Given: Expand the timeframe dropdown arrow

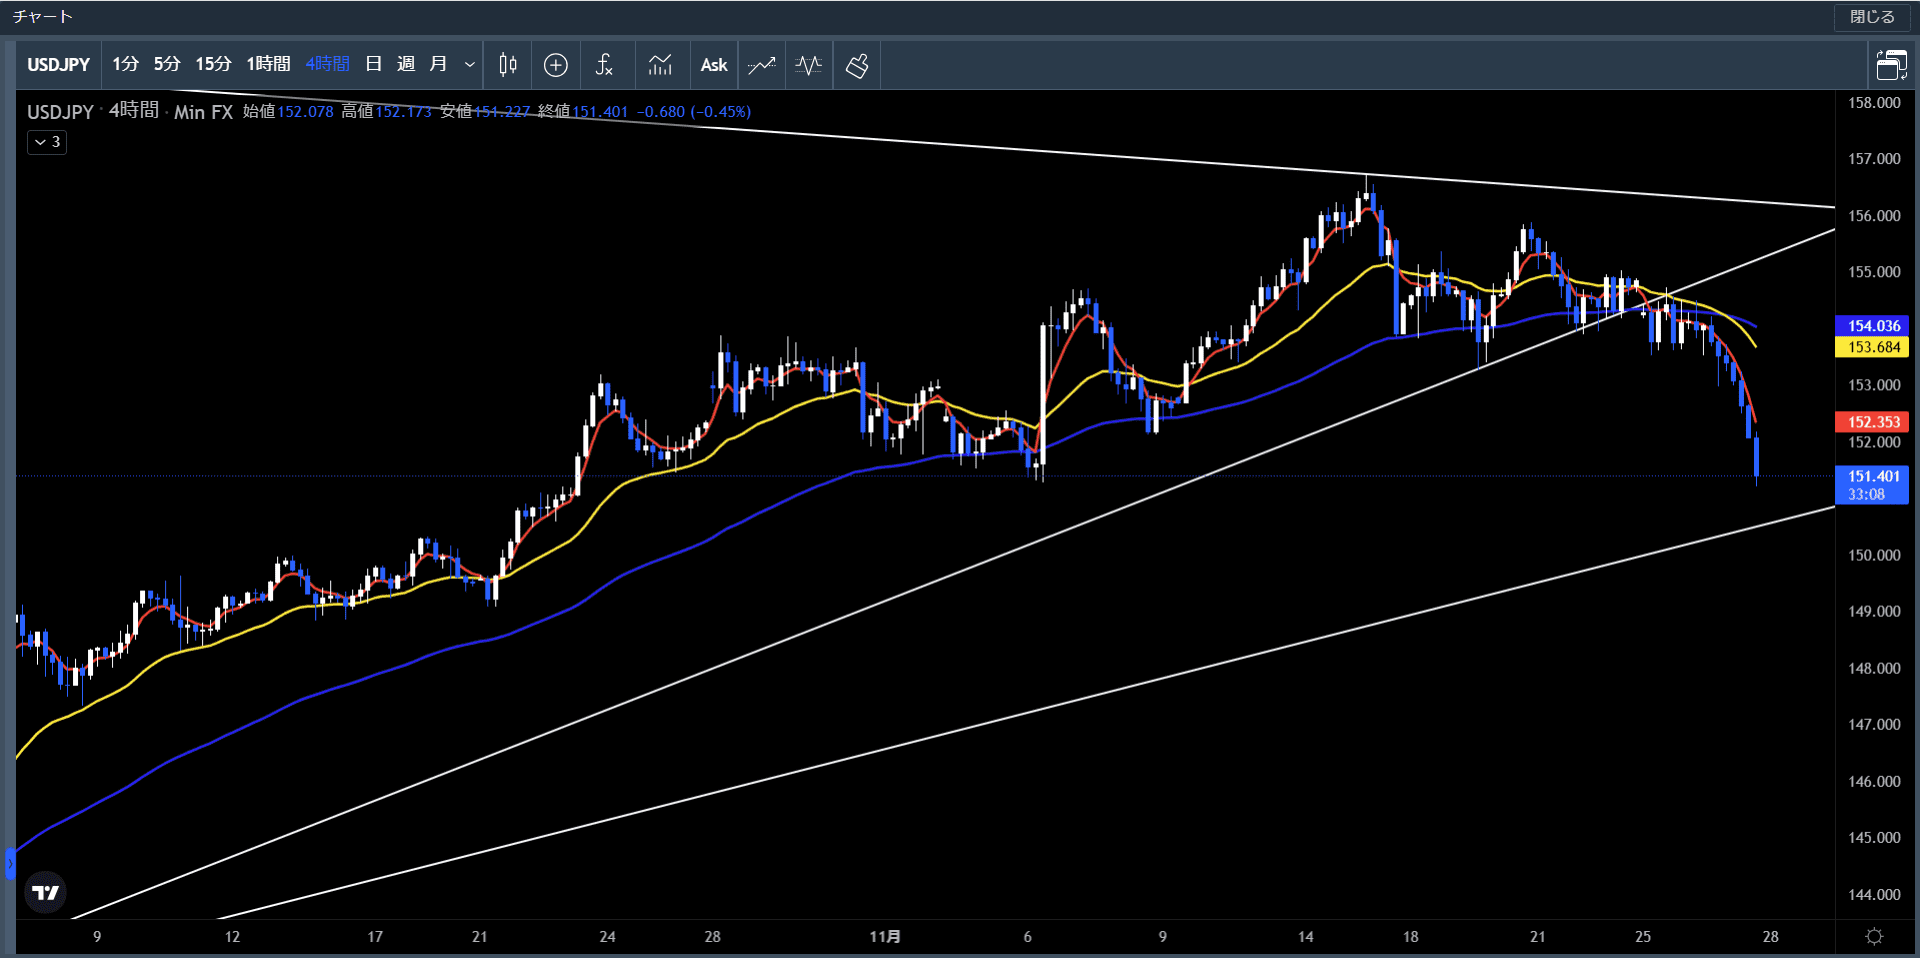Looking at the screenshot, I should 469,65.
